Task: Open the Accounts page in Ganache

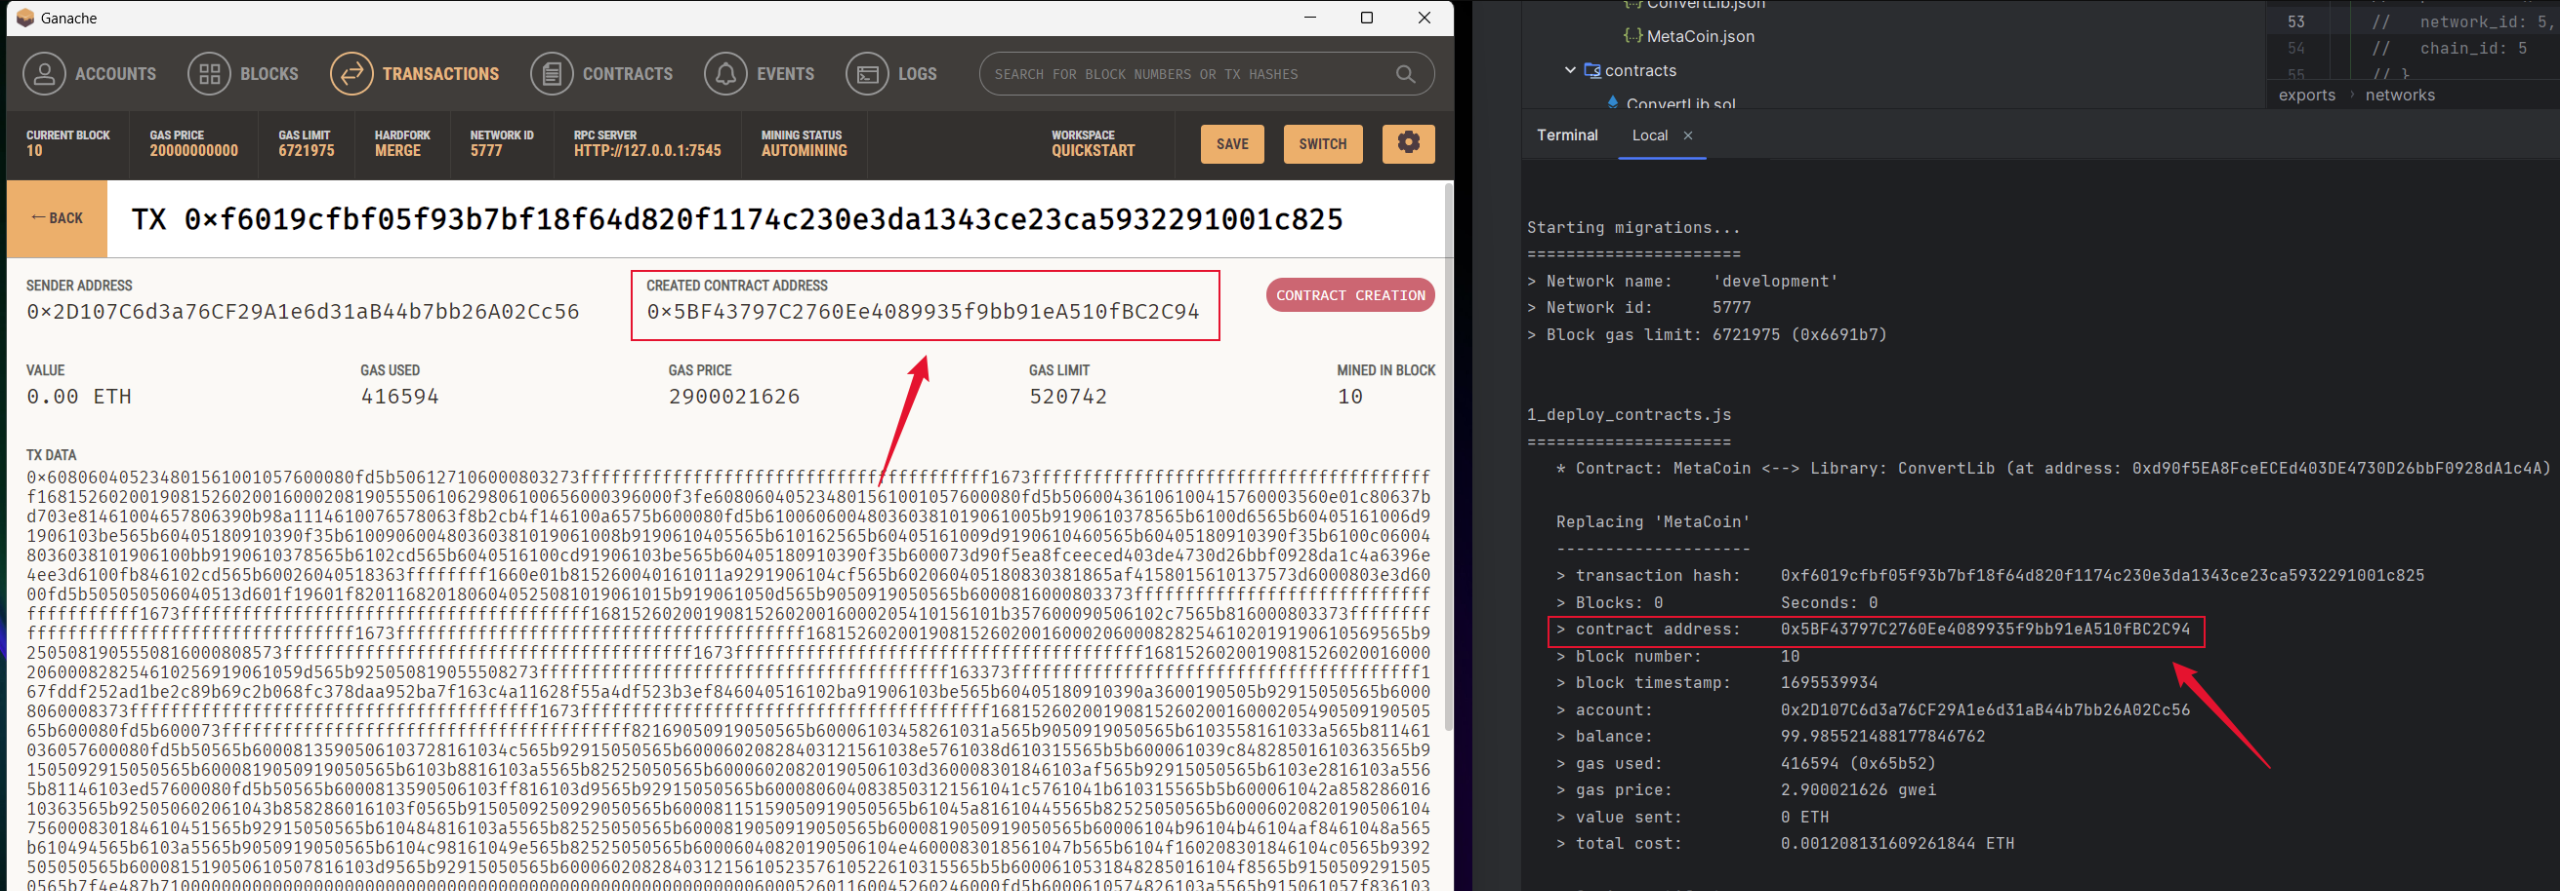Action: tap(90, 74)
